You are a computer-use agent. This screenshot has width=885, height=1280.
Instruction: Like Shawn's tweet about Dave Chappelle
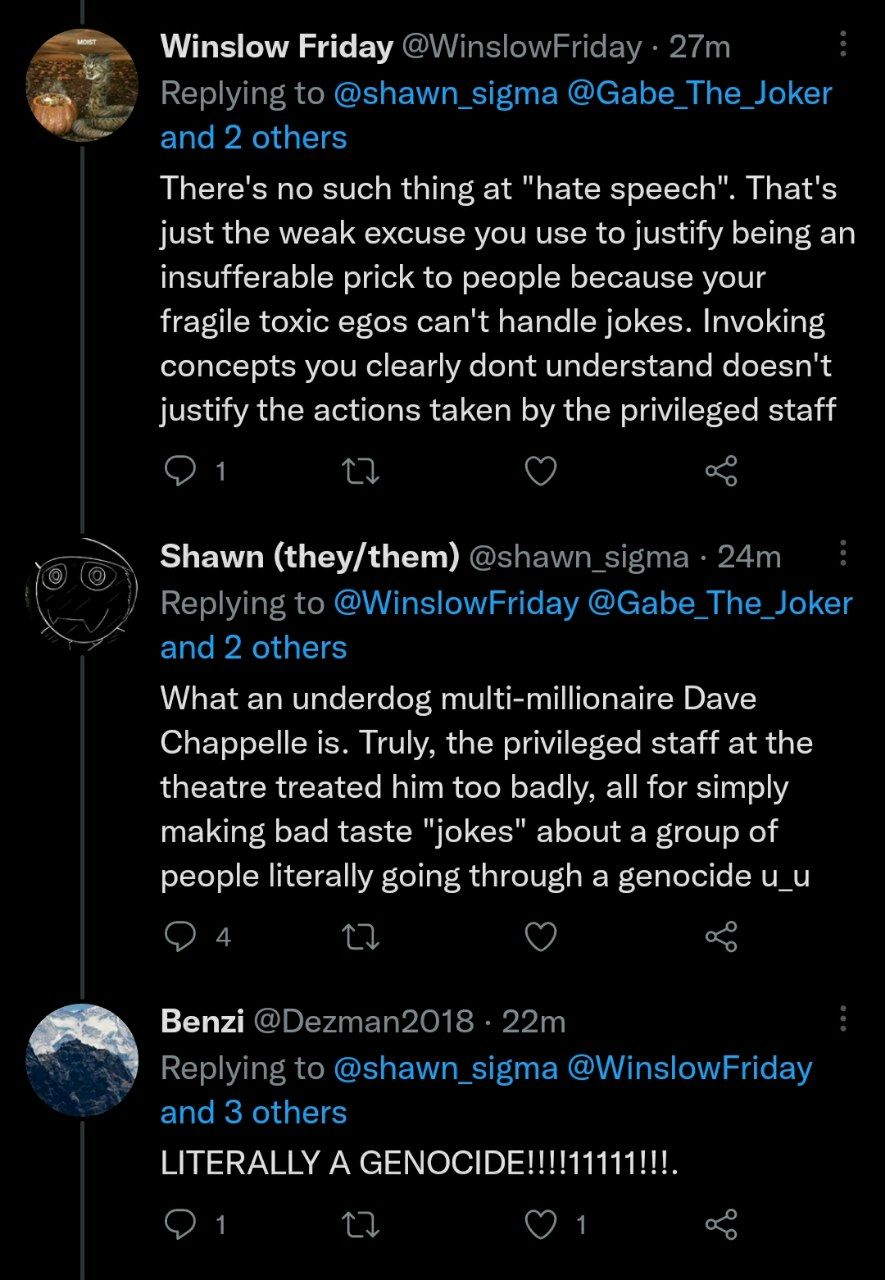coord(540,936)
